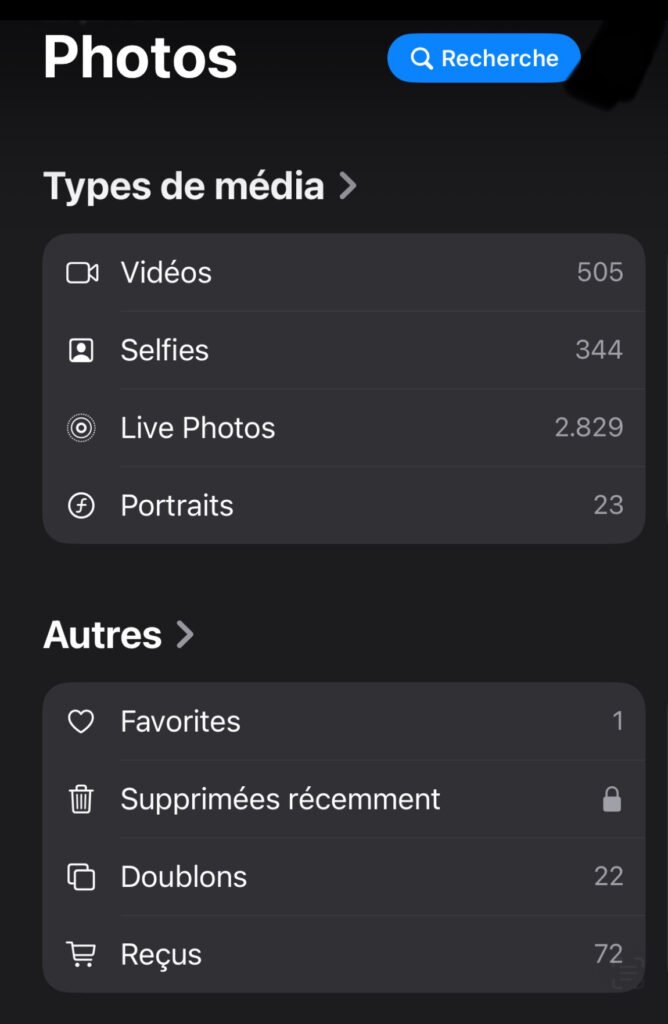This screenshot has height=1024, width=668.
Task: Tap the lock icon on Supprimées récemment
Action: click(x=612, y=799)
